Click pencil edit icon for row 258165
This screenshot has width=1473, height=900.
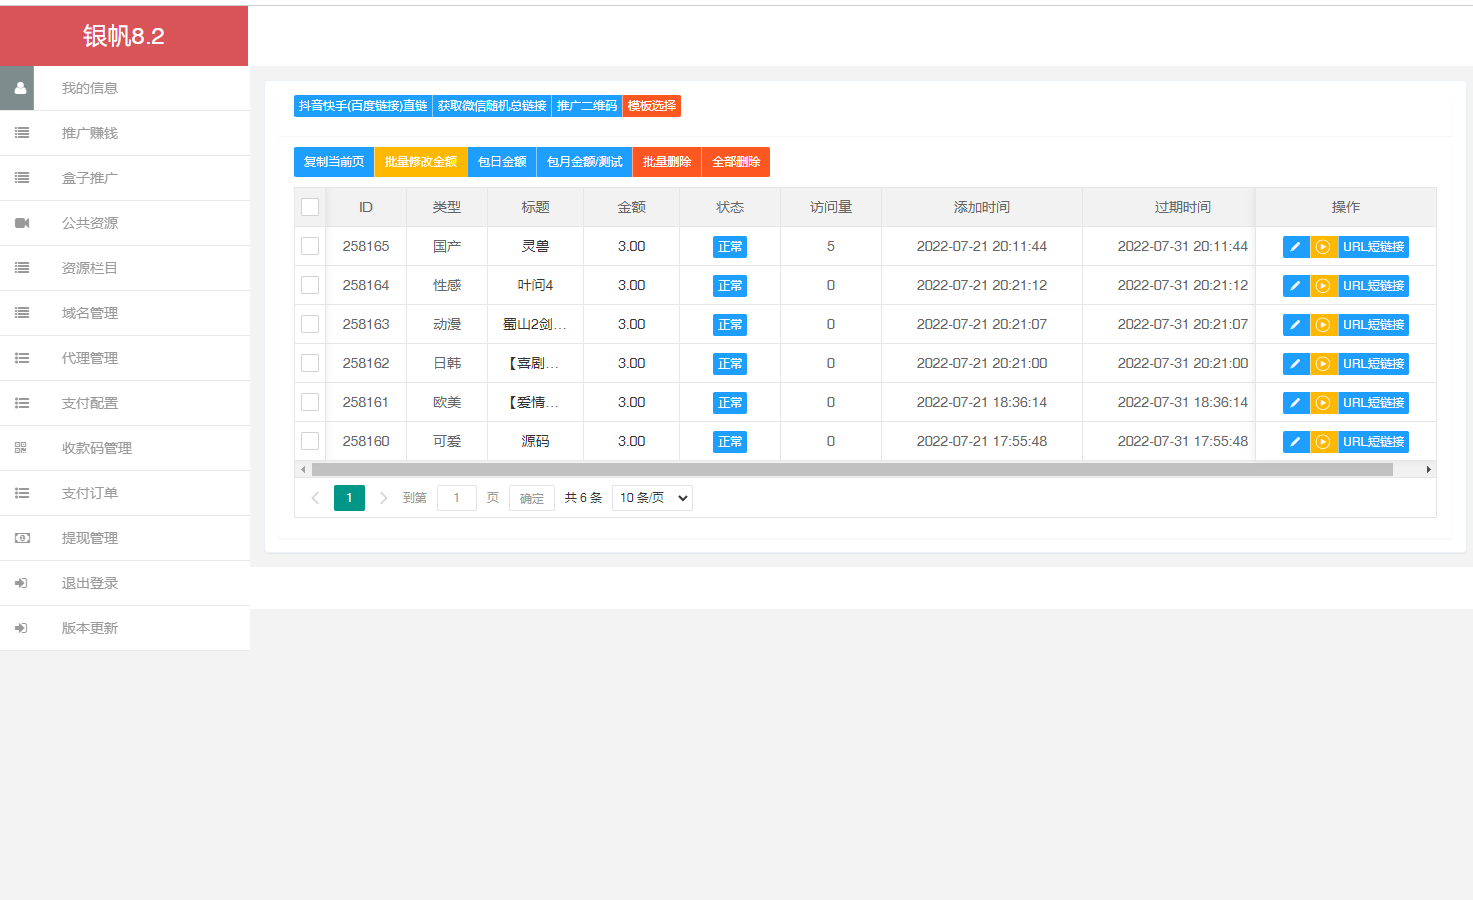point(1295,247)
